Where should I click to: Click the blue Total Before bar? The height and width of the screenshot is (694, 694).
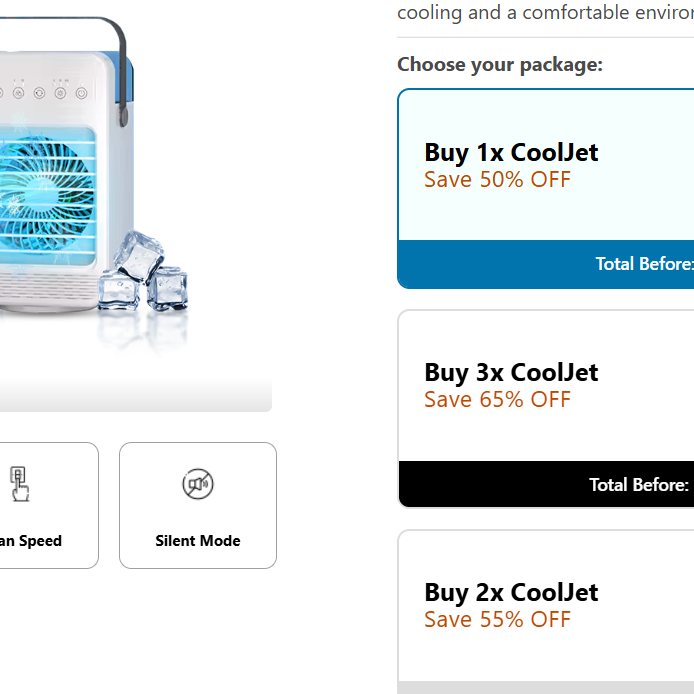point(545,264)
